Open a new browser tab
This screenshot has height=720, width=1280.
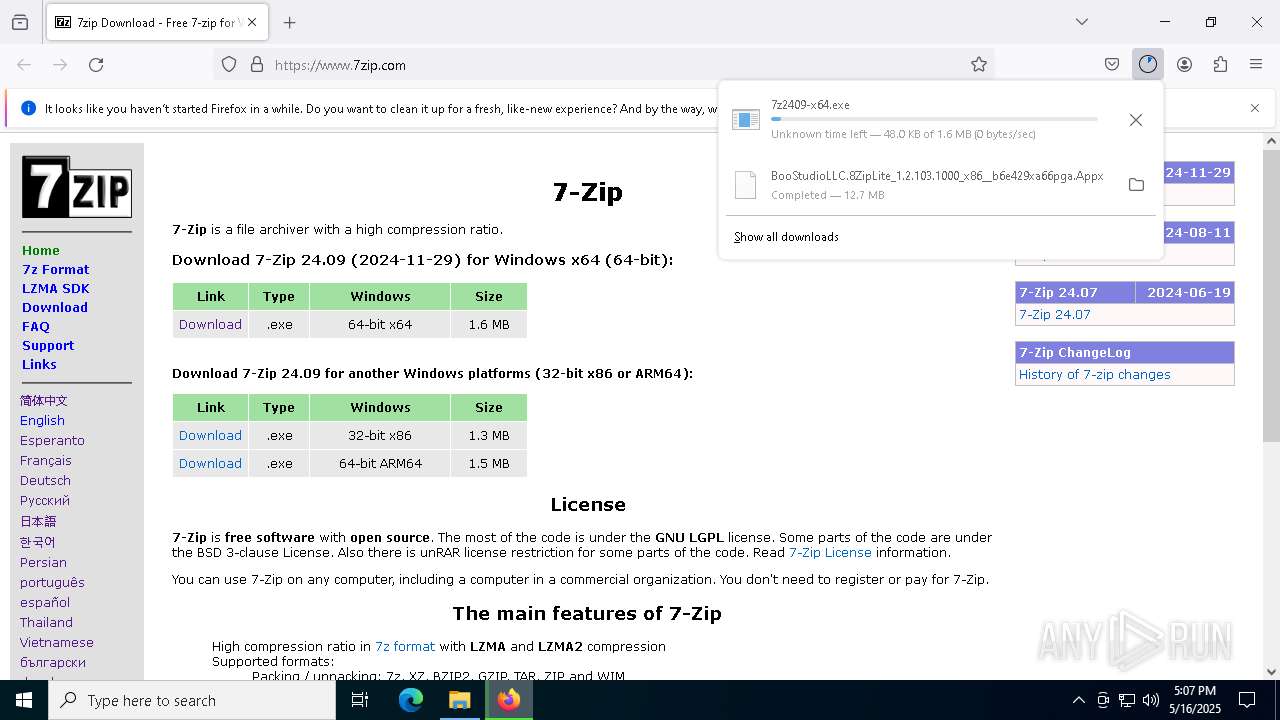tap(290, 22)
